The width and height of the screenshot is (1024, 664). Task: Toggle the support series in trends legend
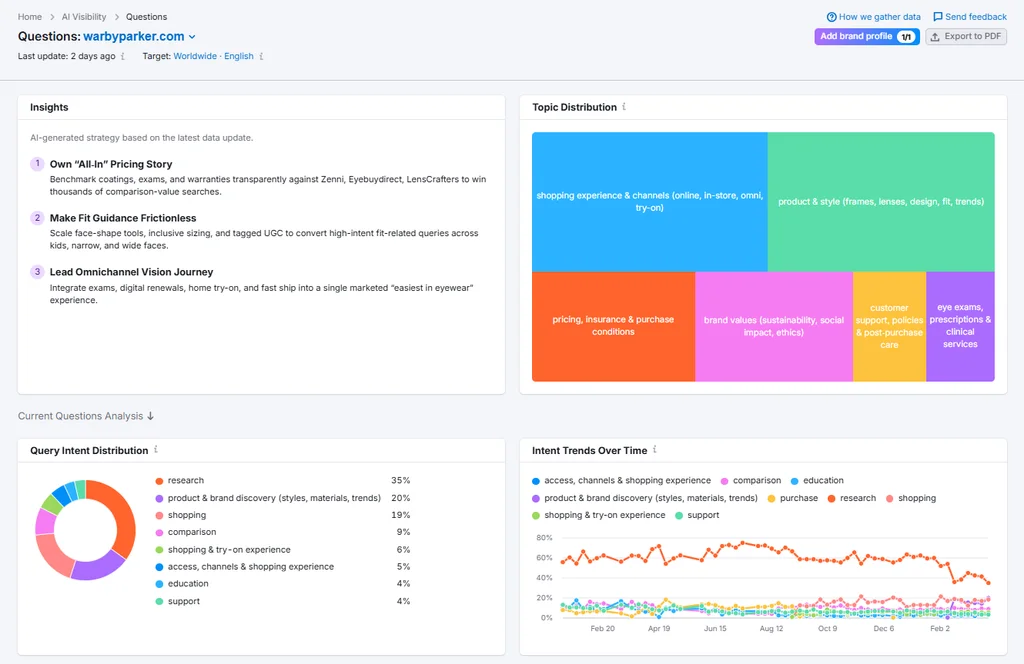click(697, 515)
